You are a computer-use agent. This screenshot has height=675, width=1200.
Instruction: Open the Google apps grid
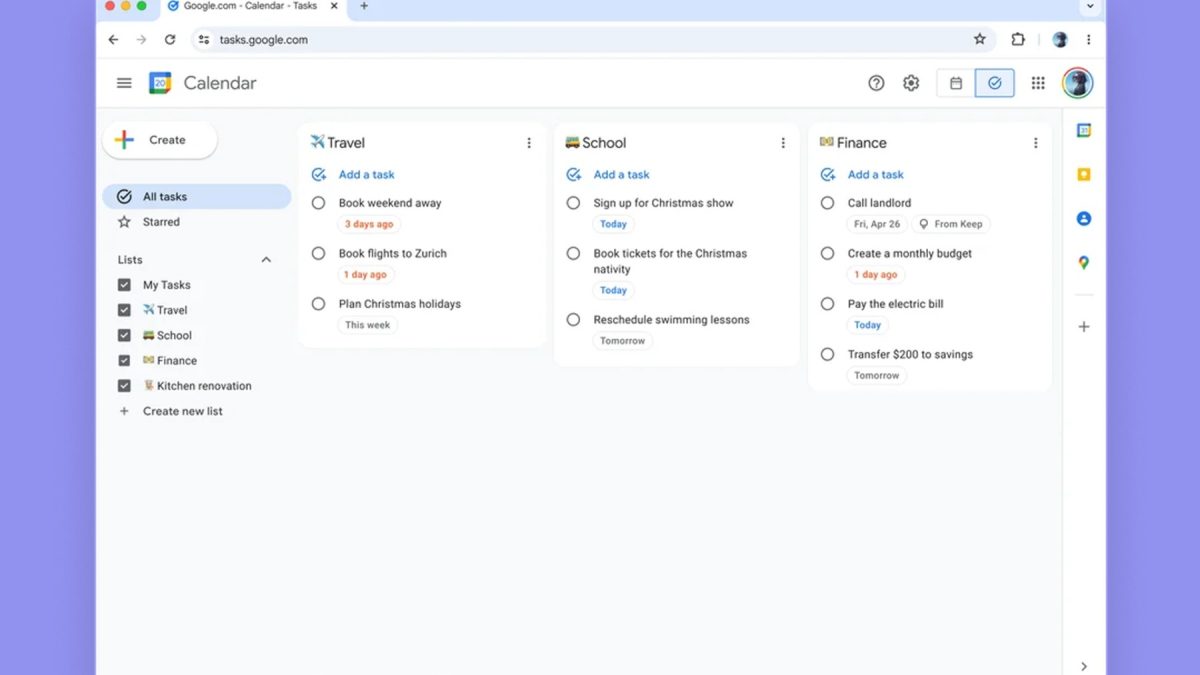pyautogui.click(x=1038, y=83)
